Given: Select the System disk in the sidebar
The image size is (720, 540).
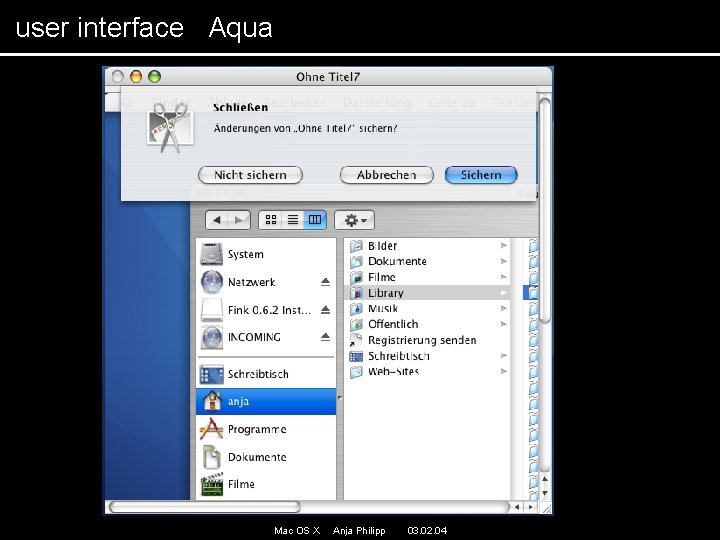Looking at the screenshot, I should click(266, 254).
